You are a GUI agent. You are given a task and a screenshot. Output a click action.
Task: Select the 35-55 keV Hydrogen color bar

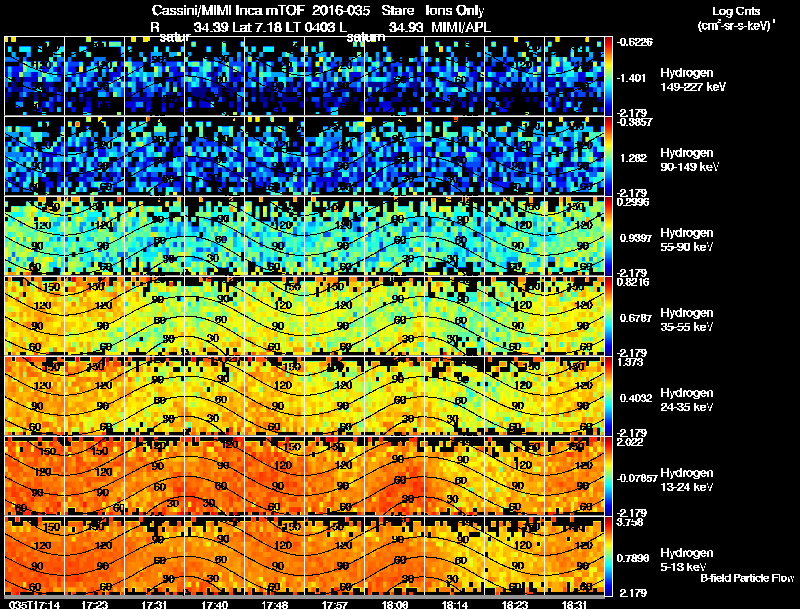608,316
